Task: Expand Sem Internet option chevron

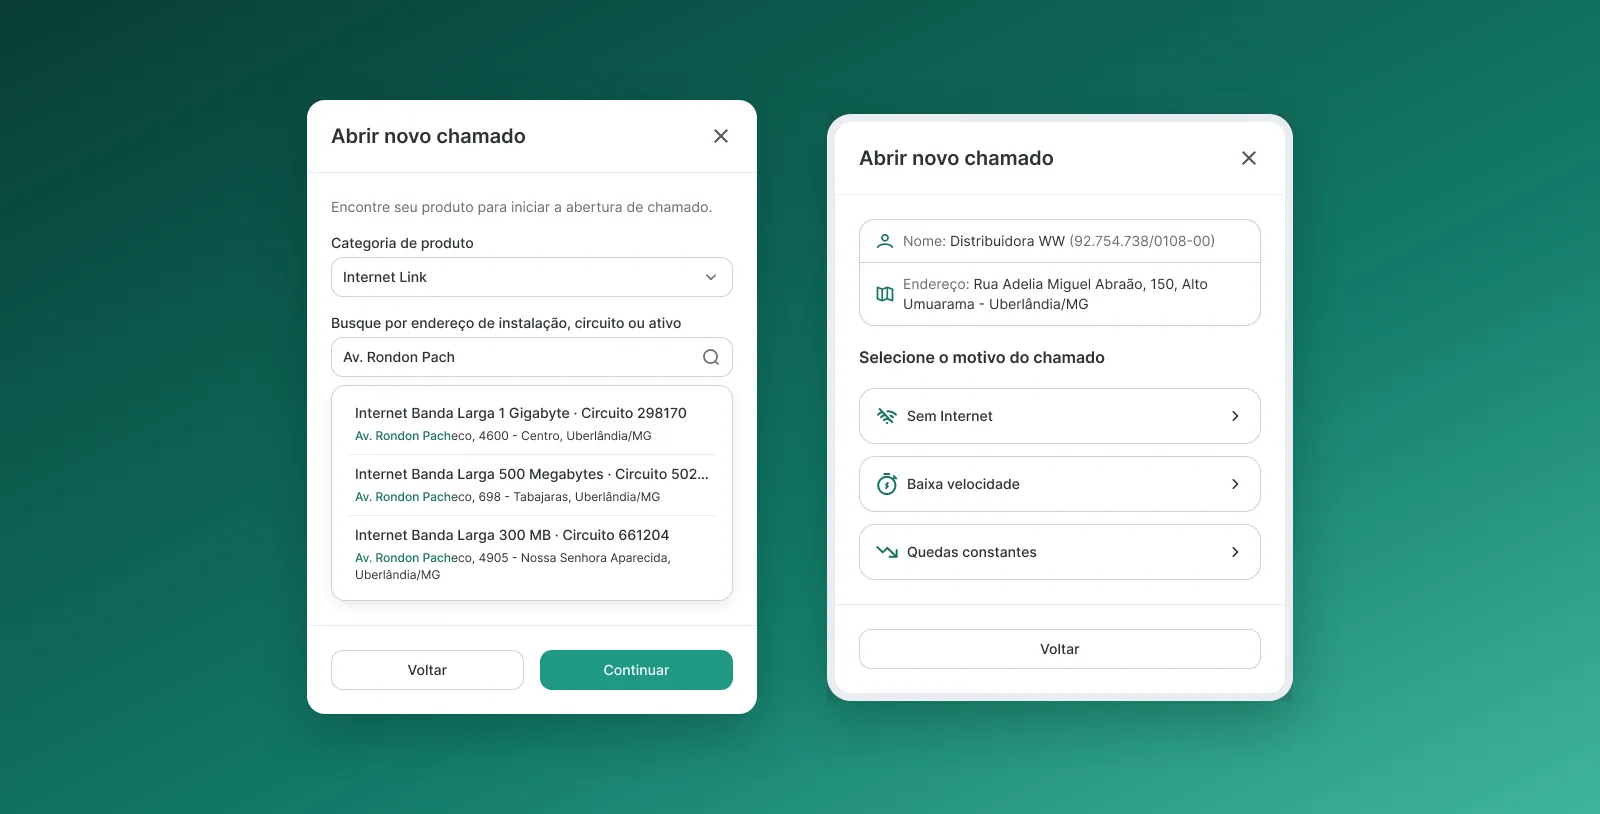Action: coord(1235,416)
